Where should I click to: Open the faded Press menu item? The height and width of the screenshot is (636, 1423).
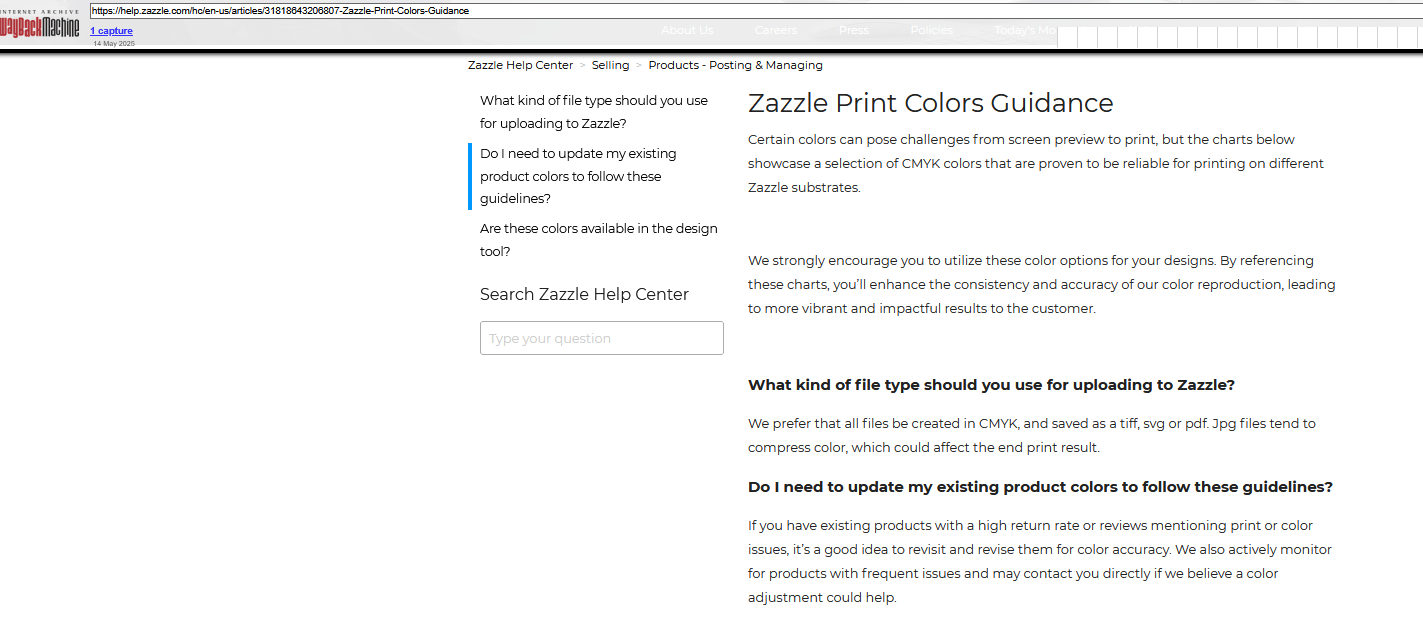(853, 30)
